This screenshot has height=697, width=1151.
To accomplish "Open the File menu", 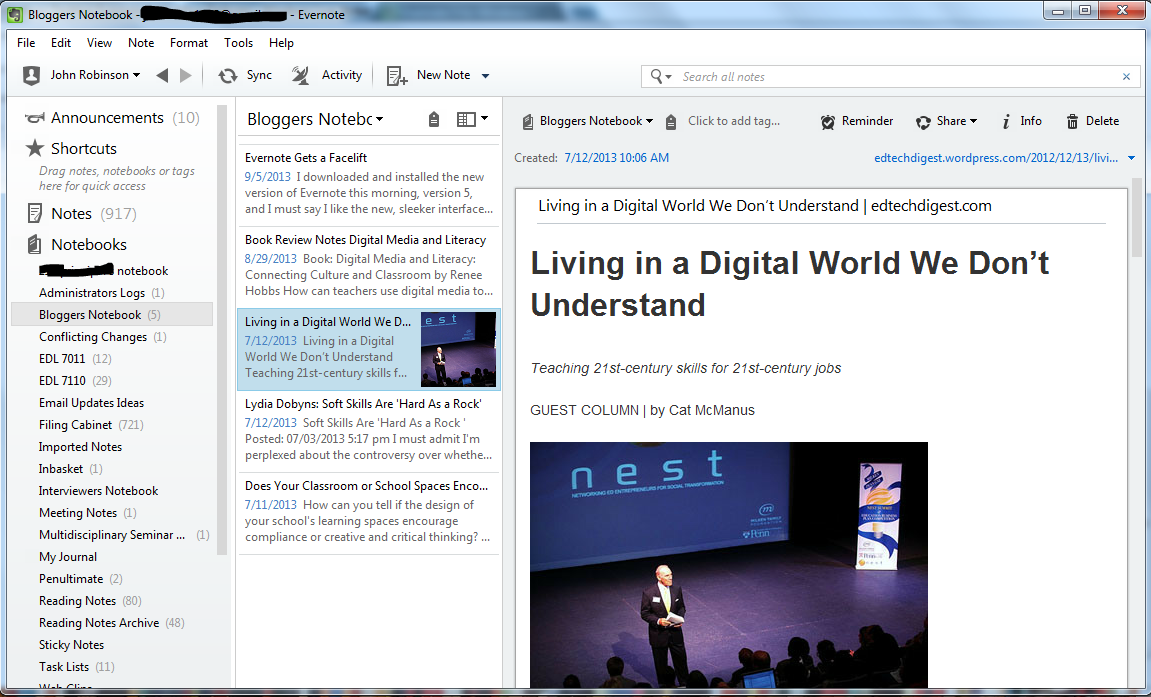I will point(26,43).
